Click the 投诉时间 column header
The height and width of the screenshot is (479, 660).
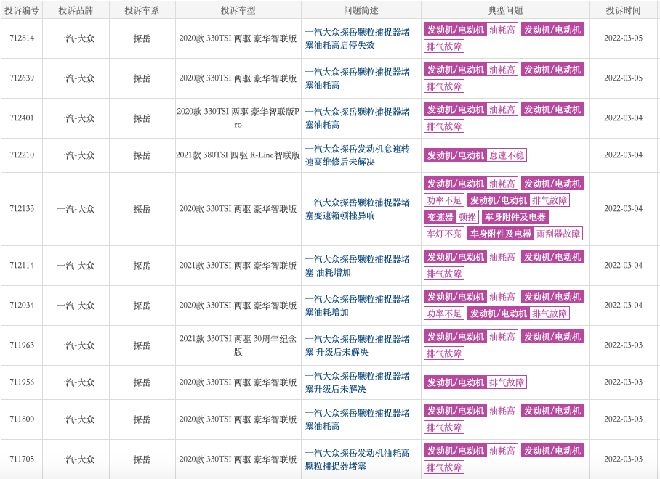coord(623,11)
